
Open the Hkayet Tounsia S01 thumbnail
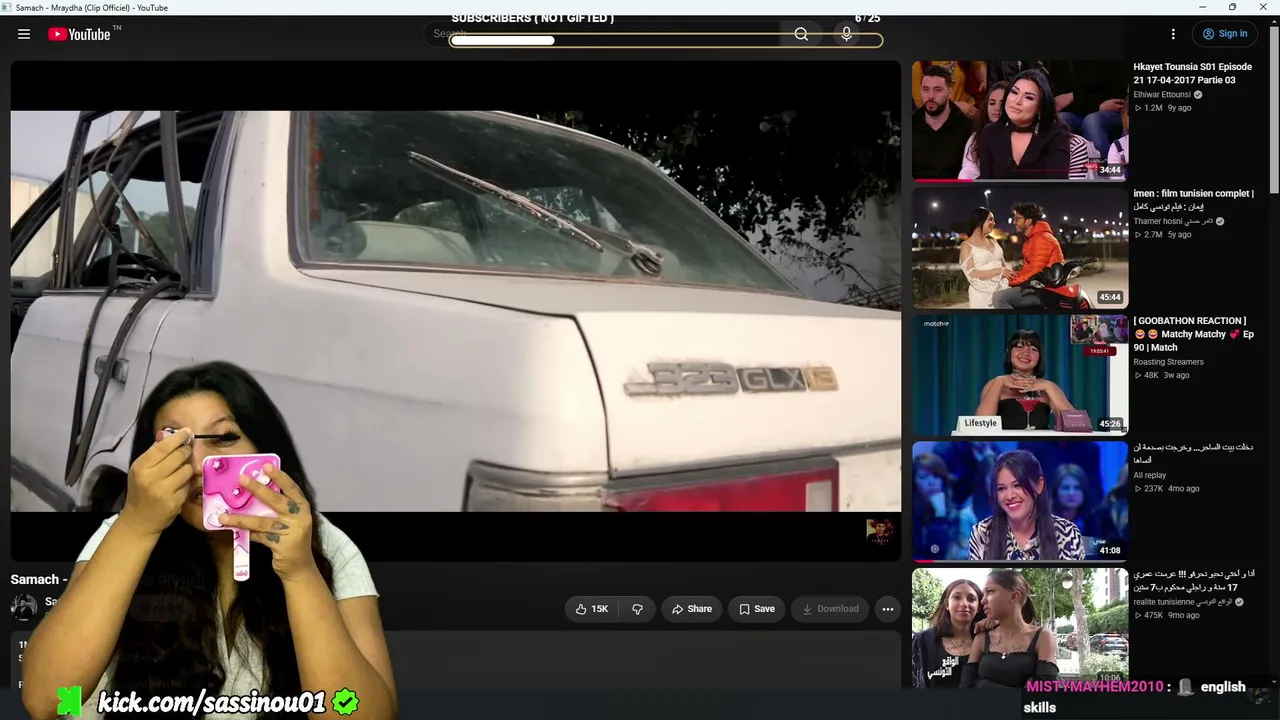click(x=1020, y=120)
